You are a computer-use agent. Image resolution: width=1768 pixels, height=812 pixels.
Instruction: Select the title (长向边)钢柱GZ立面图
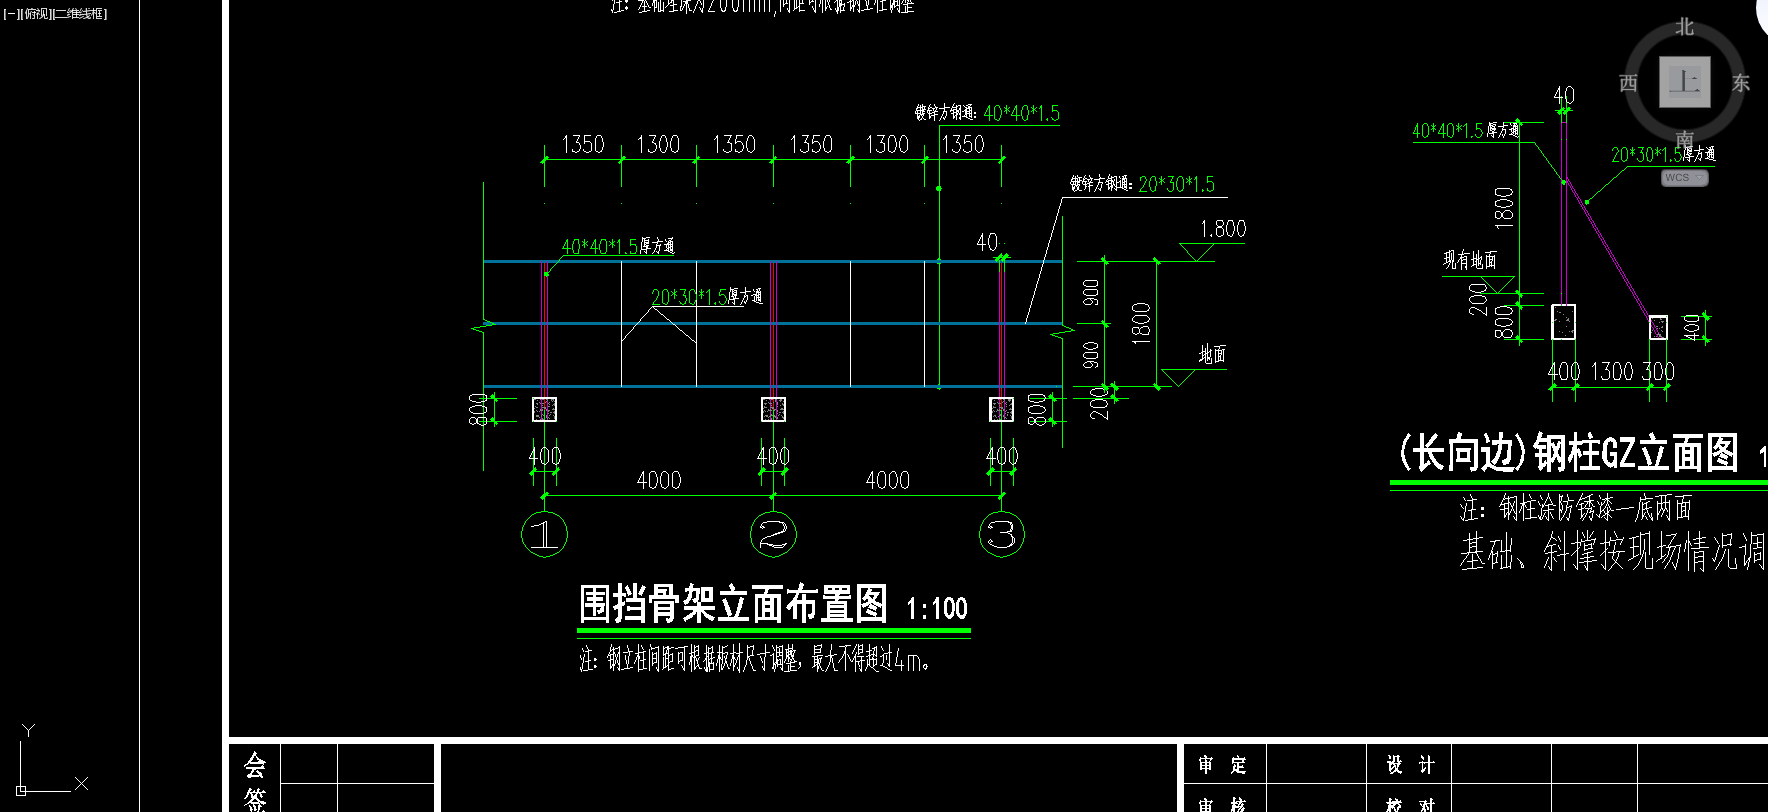pyautogui.click(x=1568, y=453)
